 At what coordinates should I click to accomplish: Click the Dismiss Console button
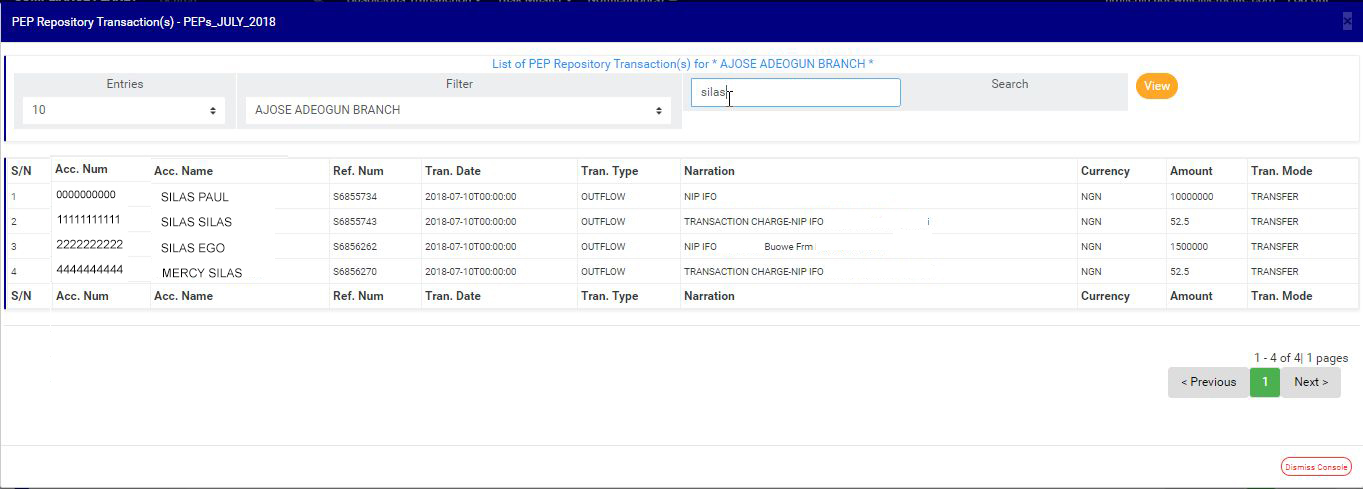pyautogui.click(x=1316, y=467)
